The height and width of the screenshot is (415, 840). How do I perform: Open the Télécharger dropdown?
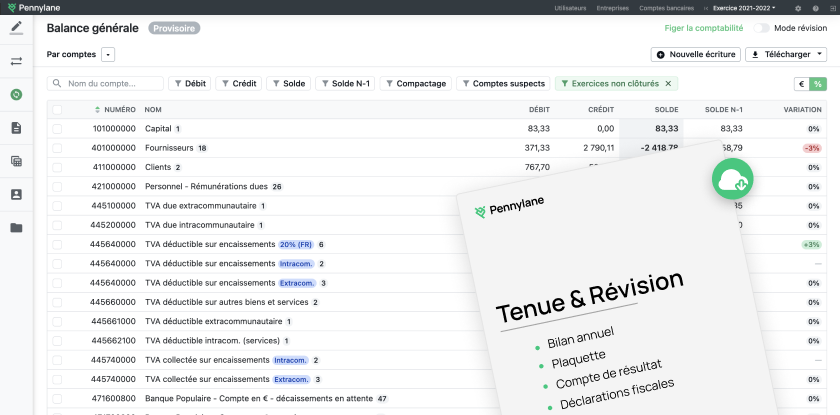click(x=786, y=55)
